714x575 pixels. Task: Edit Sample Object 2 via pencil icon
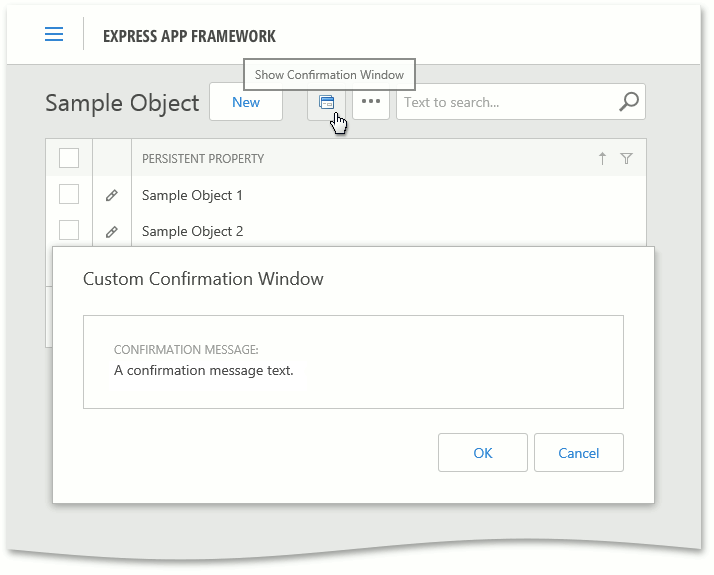(x=112, y=232)
